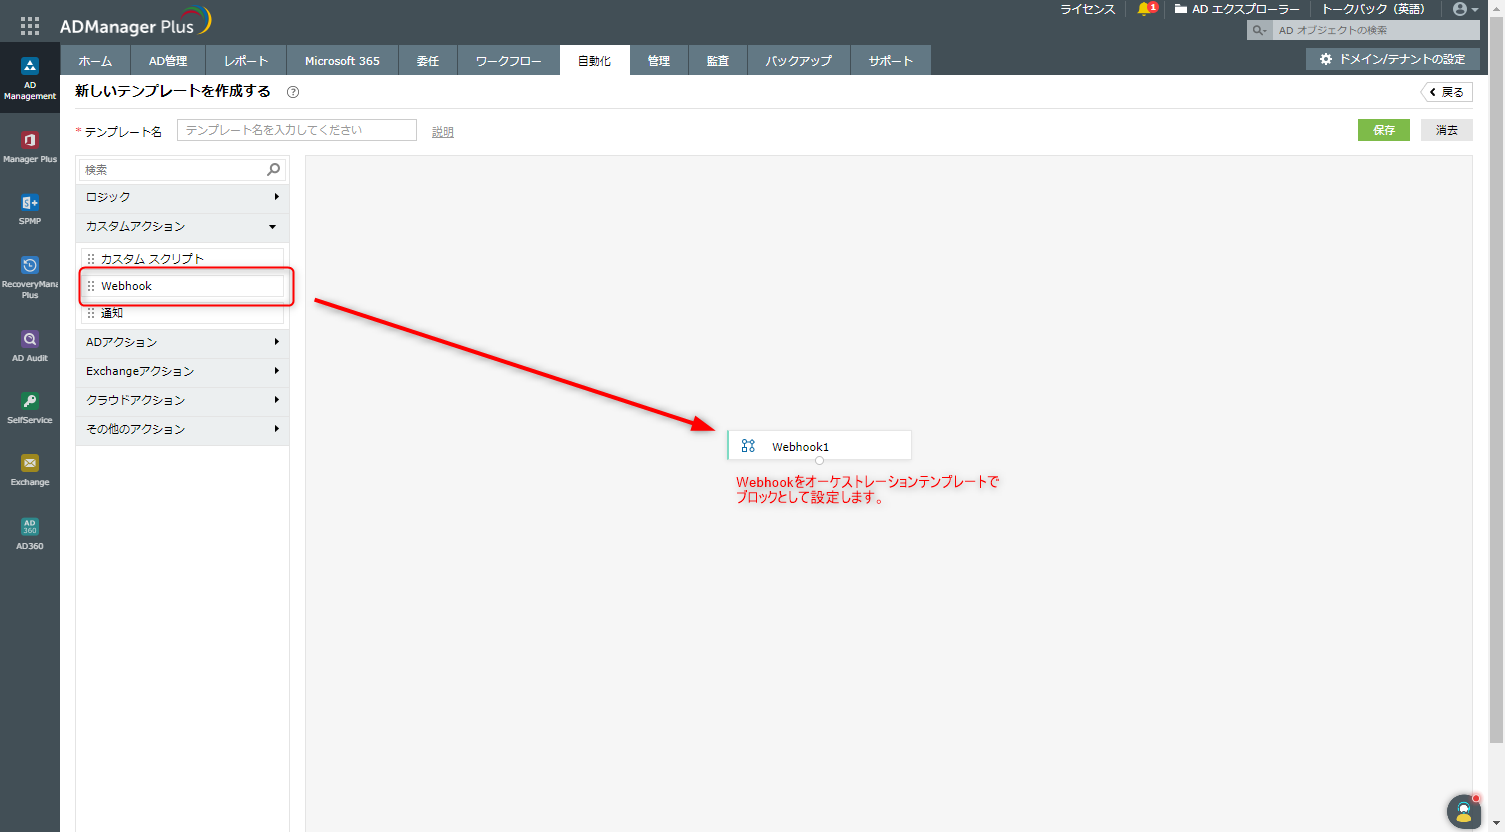1505x832 pixels.
Task: Open AD エクスプローラー link
Action: point(1238,9)
